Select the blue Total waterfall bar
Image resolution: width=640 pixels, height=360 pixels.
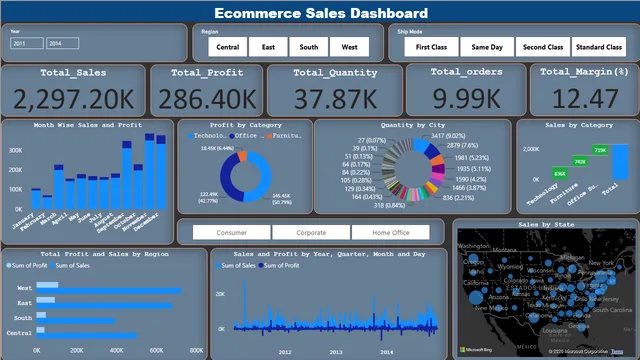[x=620, y=162]
